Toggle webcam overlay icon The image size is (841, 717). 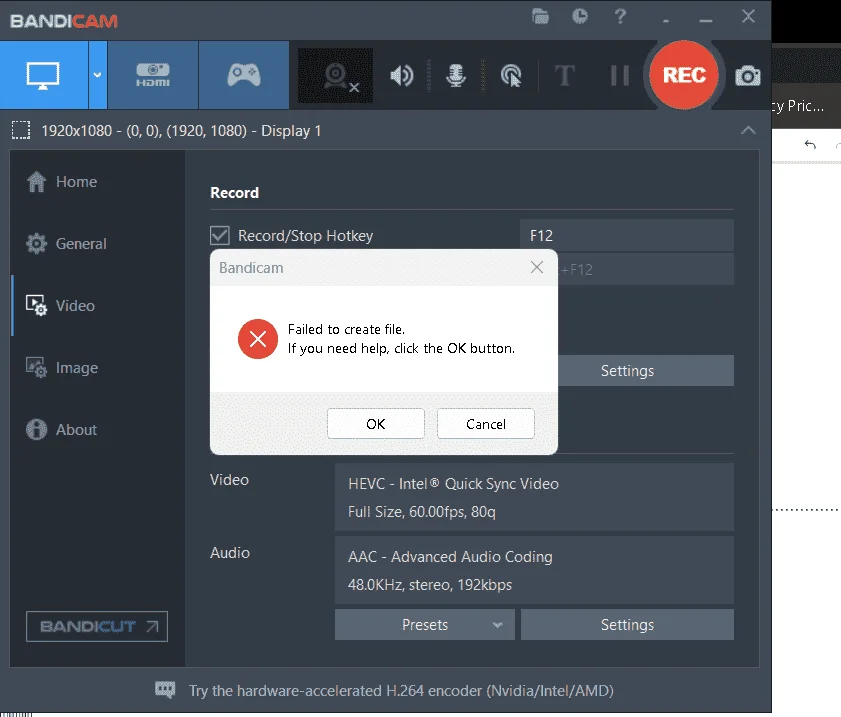336,76
